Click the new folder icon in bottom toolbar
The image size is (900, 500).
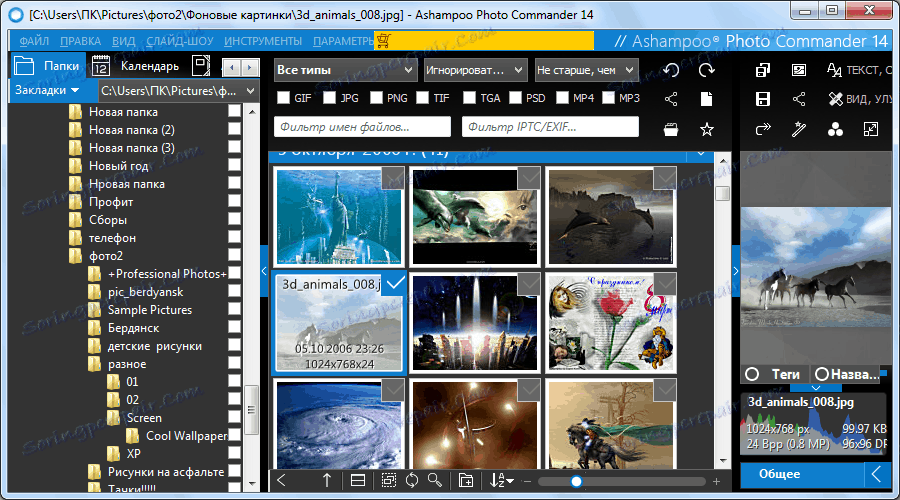[x=465, y=481]
